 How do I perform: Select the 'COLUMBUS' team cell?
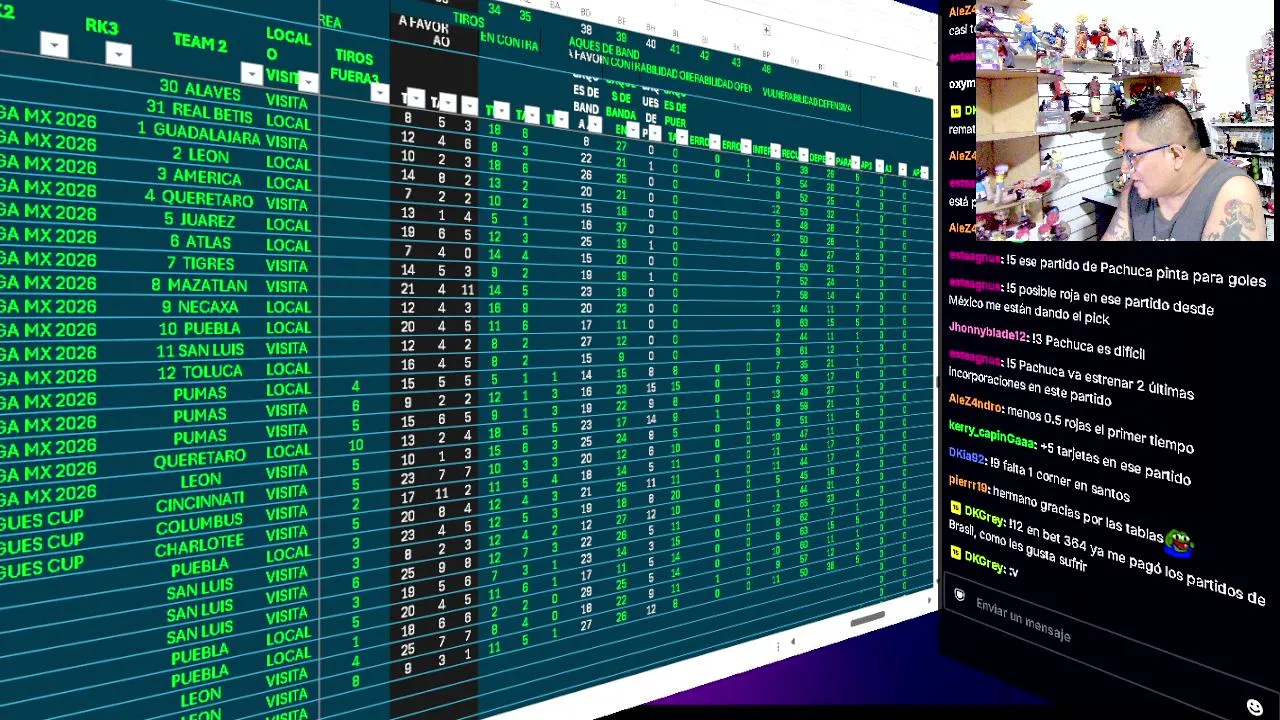(199, 524)
